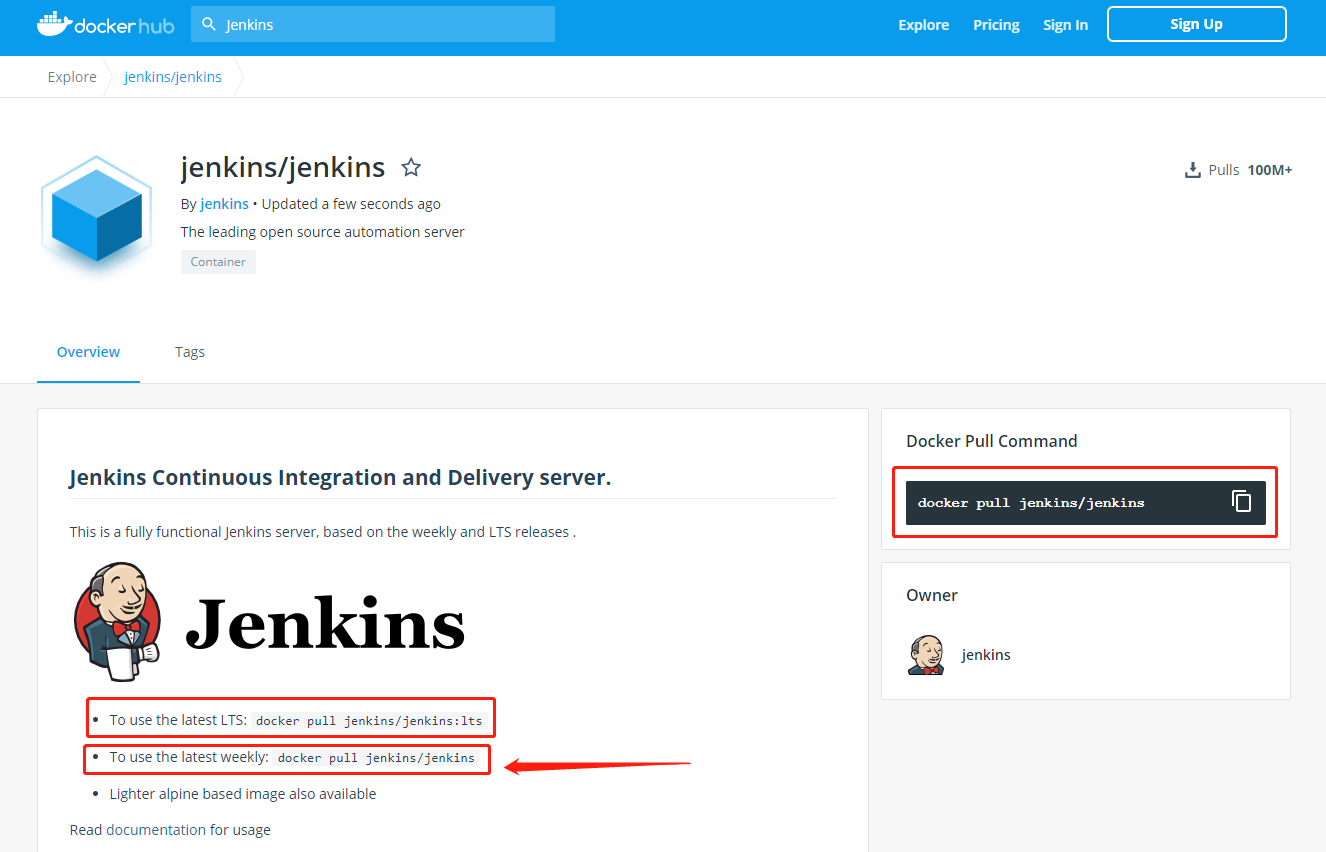Click jenkins/jenkins breadcrumb link

pyautogui.click(x=173, y=77)
